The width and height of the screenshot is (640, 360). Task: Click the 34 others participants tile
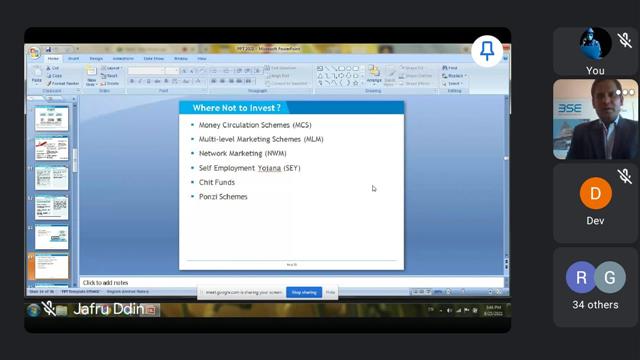point(595,287)
